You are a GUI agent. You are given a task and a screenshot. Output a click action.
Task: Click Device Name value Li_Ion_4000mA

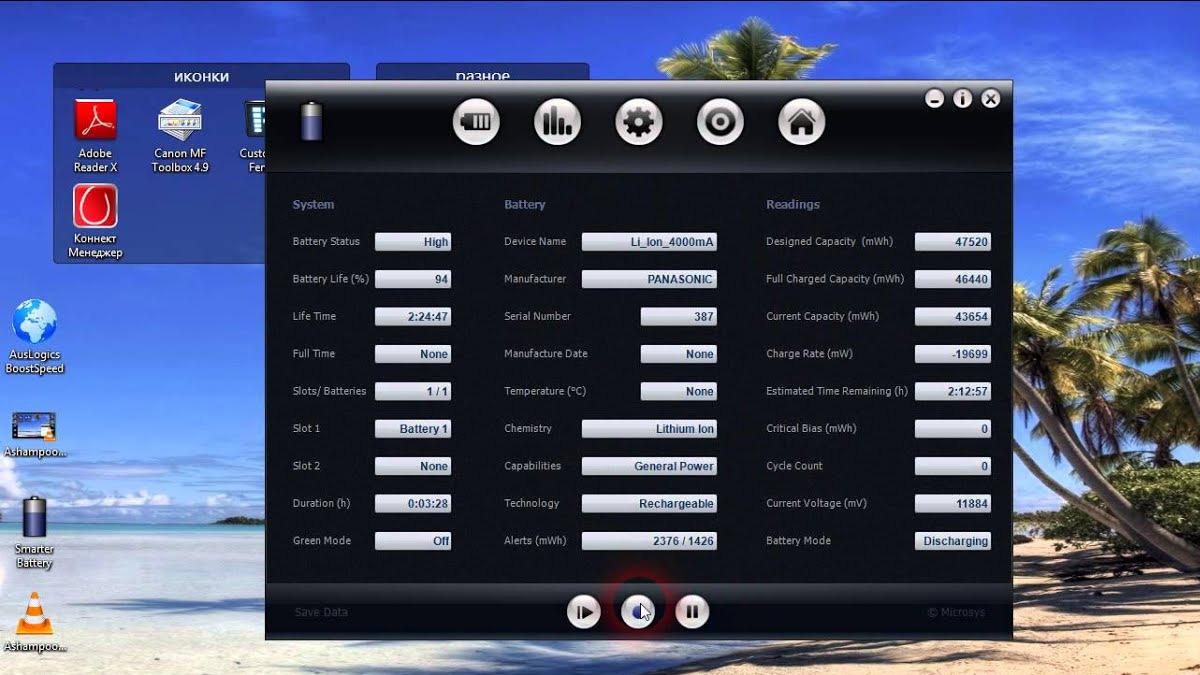tap(649, 242)
